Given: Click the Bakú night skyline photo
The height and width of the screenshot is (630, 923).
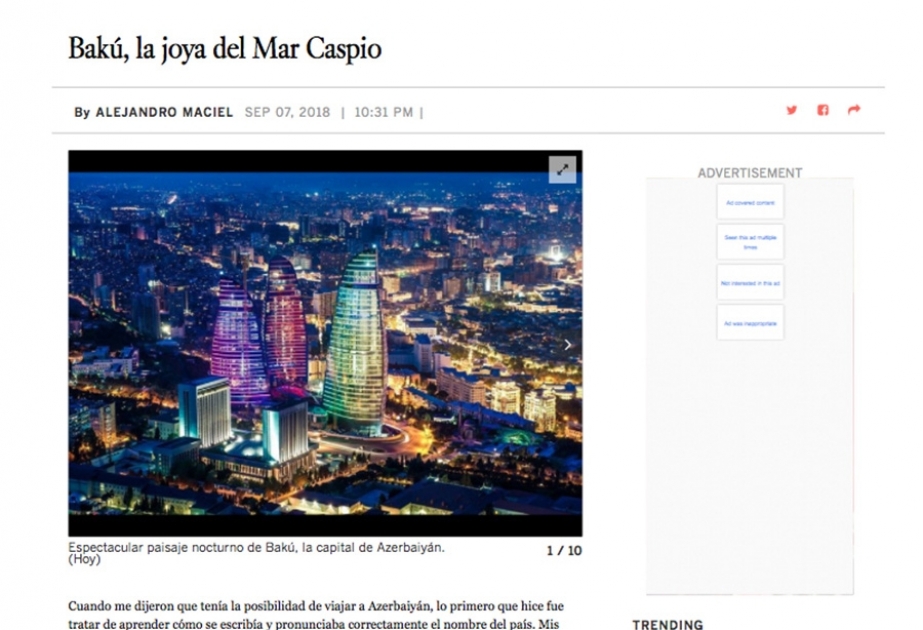Looking at the screenshot, I should click(x=325, y=343).
